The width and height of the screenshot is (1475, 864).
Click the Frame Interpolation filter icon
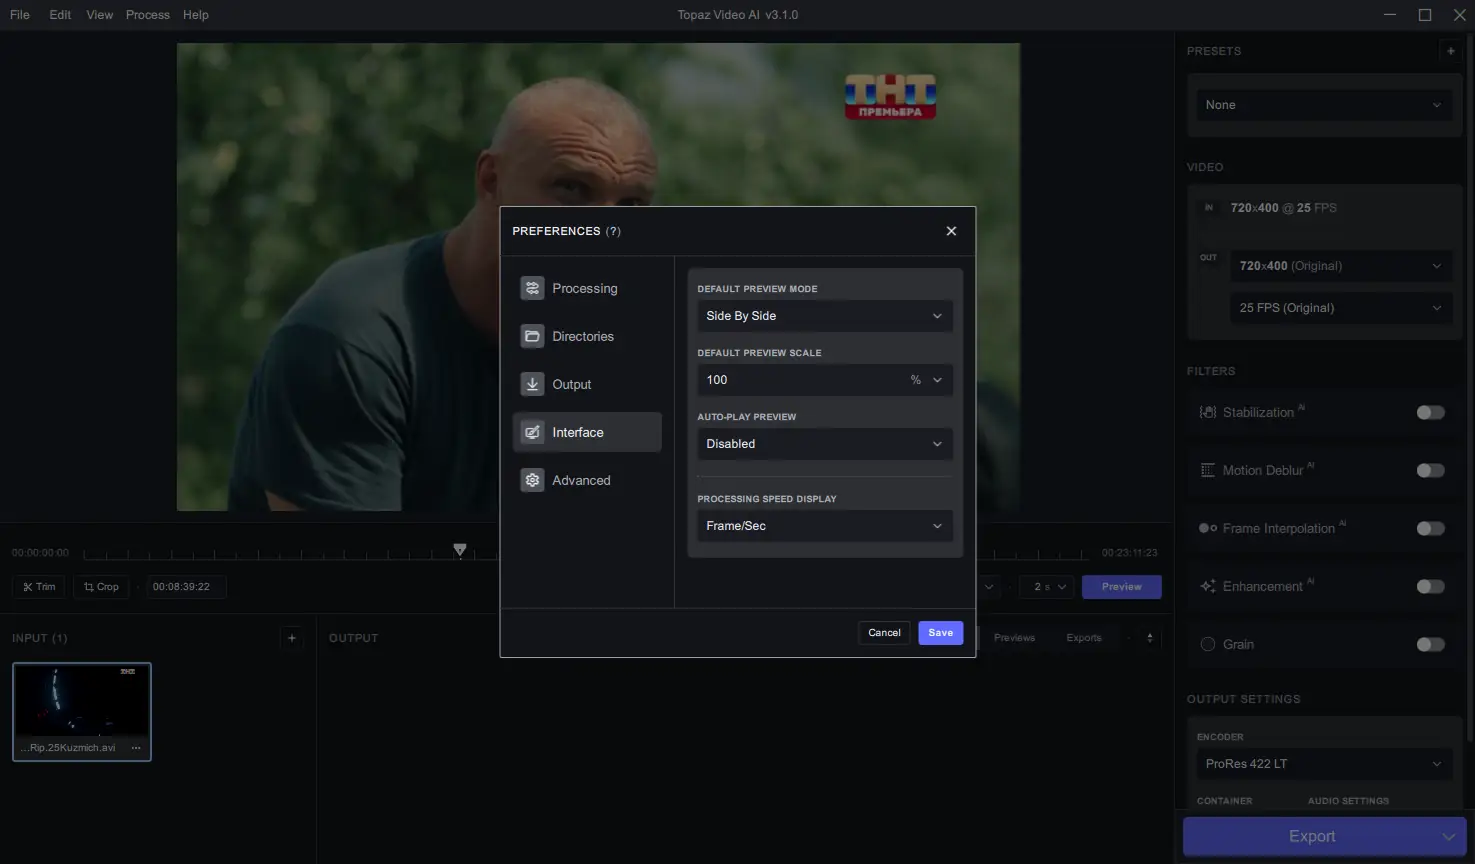(x=1208, y=528)
